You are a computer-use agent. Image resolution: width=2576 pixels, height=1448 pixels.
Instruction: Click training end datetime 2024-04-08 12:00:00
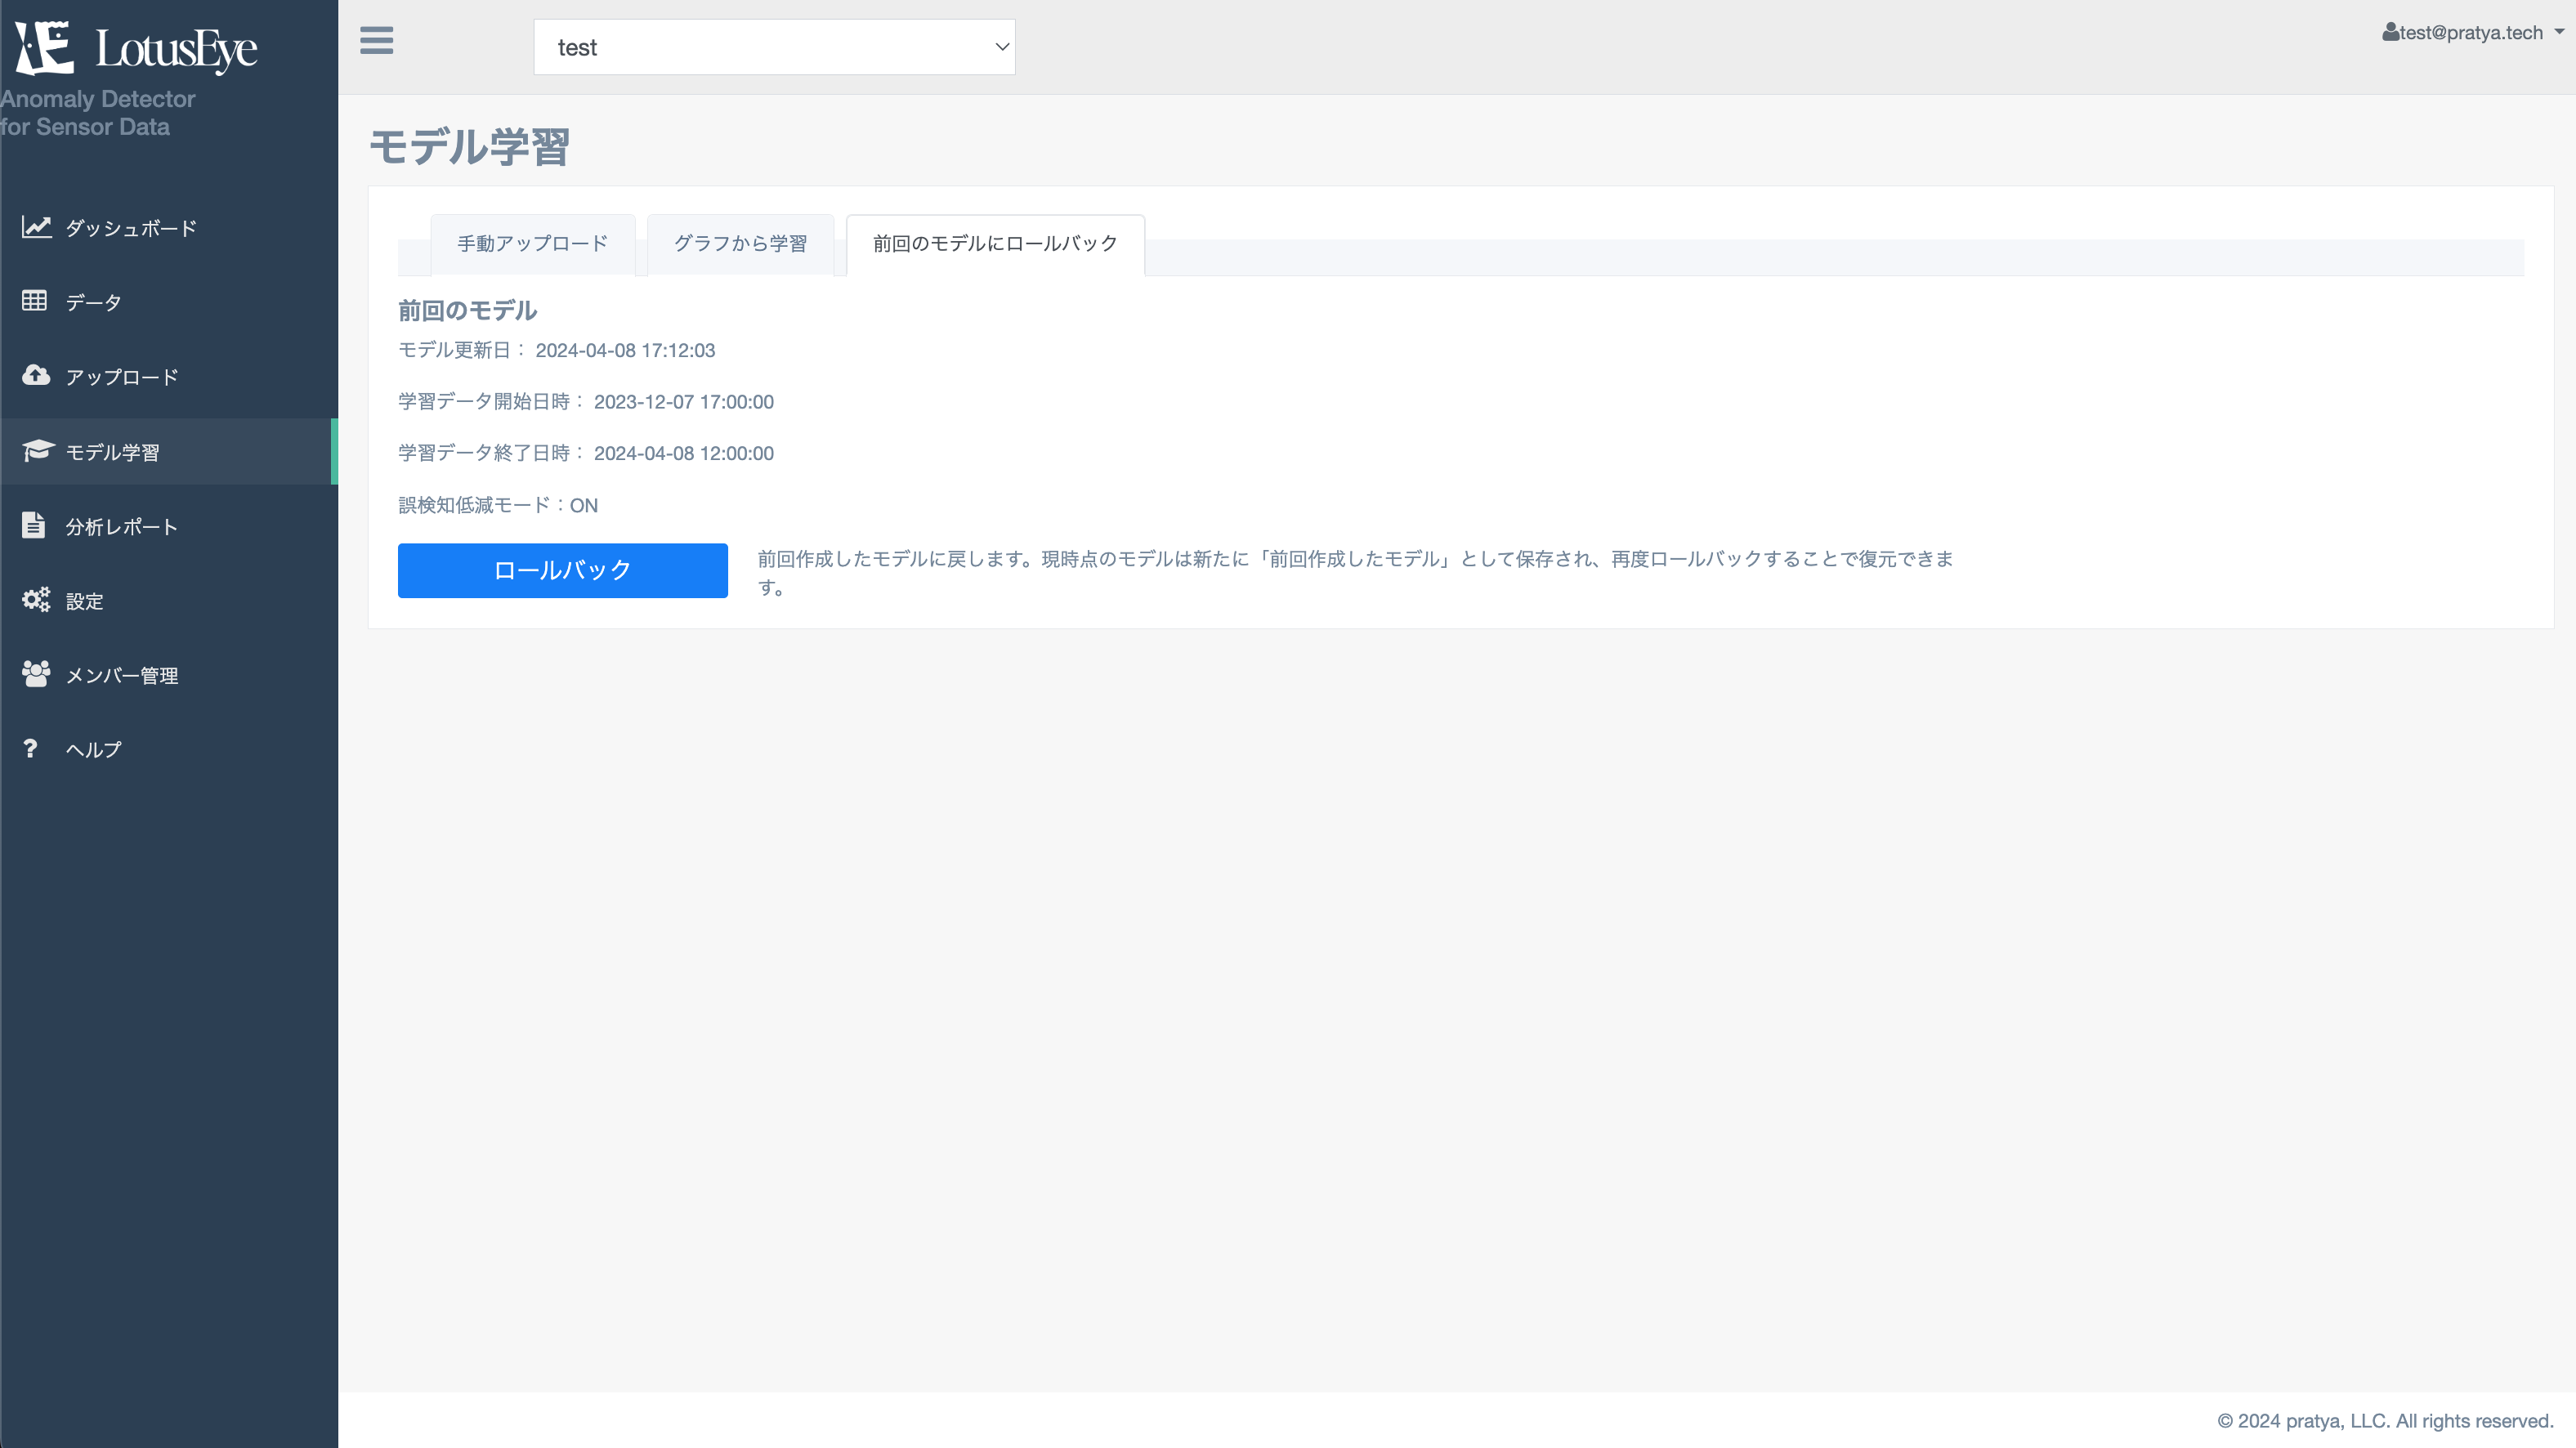click(x=684, y=453)
